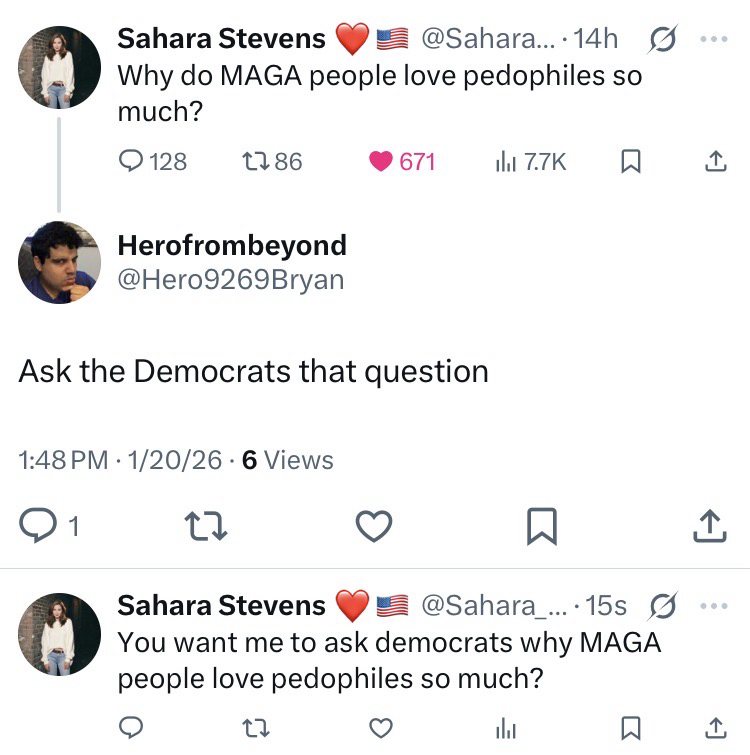750x755 pixels.
Task: Open more options on the top tweet
Action: (x=712, y=40)
